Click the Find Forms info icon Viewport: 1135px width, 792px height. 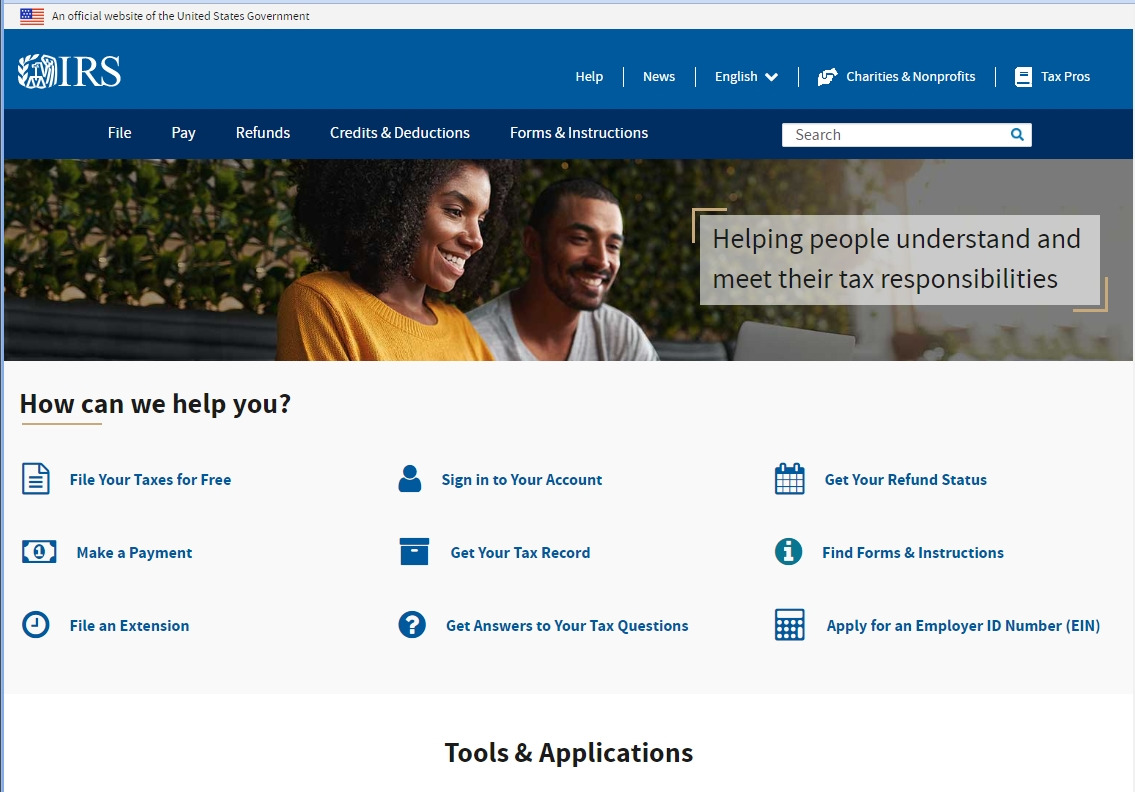coord(788,552)
